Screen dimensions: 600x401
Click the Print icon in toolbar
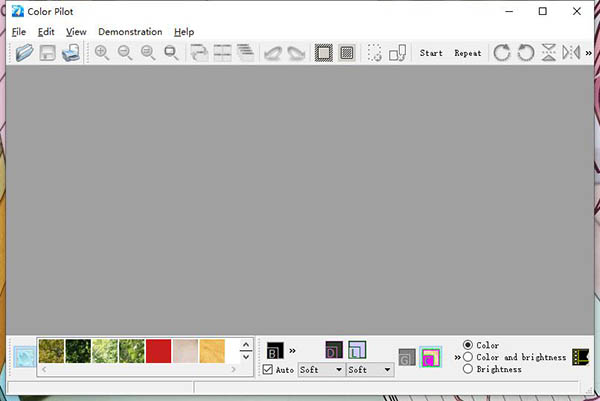point(71,53)
